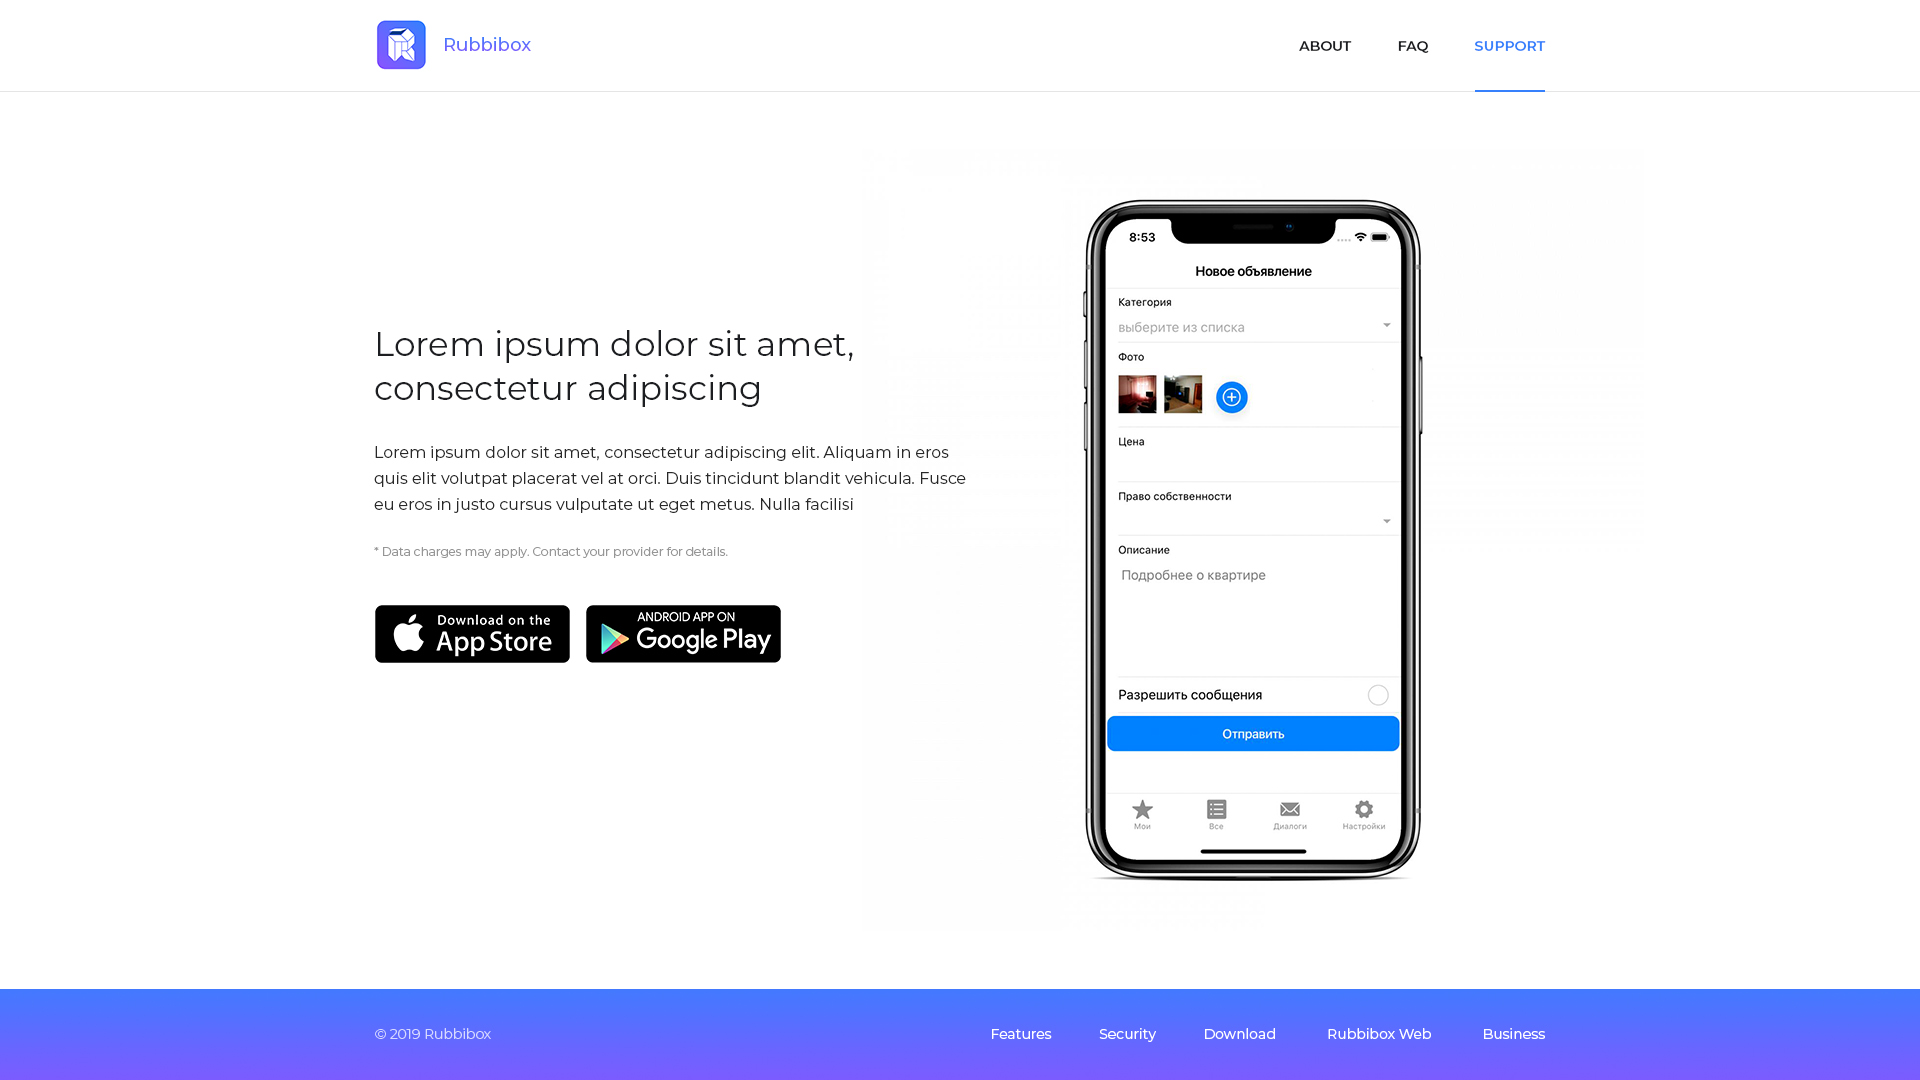Click the Google Play download icon

pos(683,633)
